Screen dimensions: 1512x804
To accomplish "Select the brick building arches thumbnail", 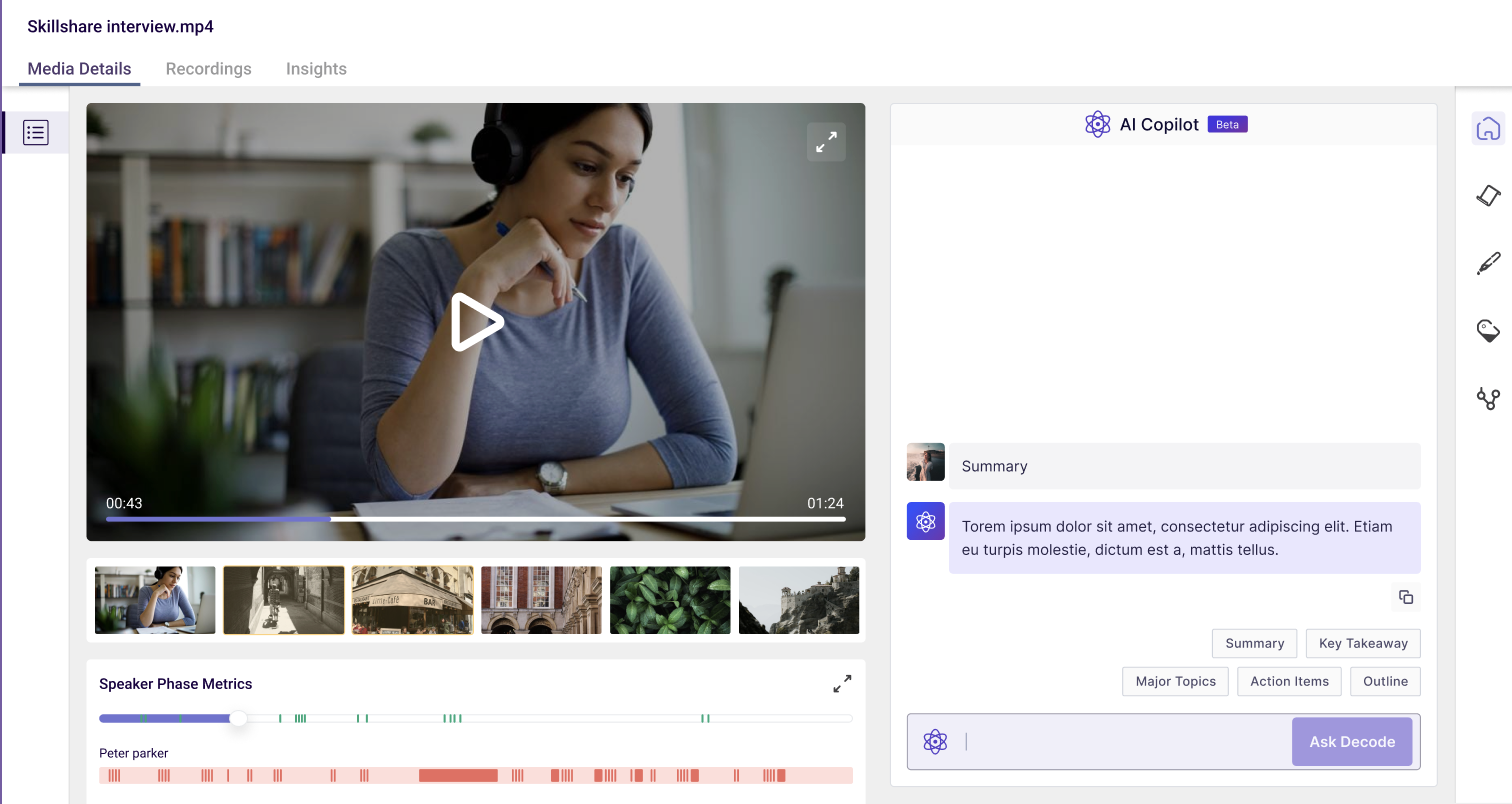I will (x=541, y=600).
